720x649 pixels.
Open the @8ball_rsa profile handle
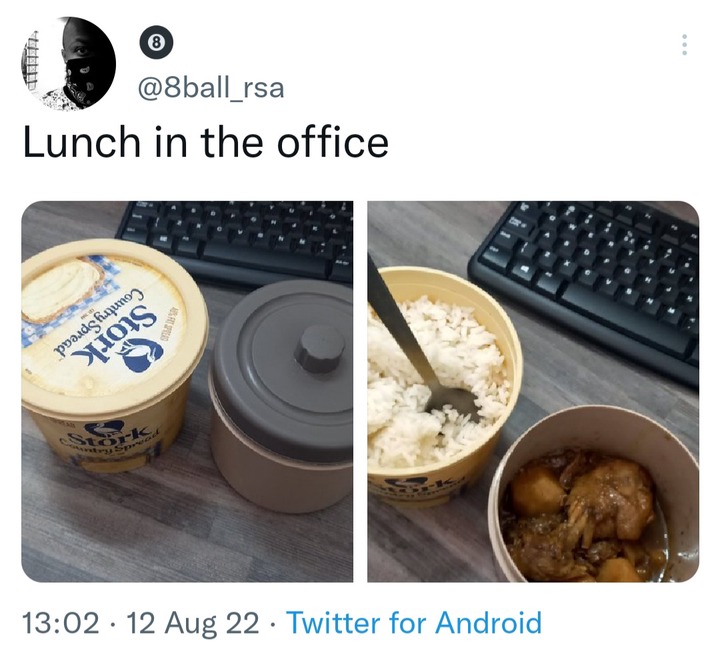coord(211,88)
